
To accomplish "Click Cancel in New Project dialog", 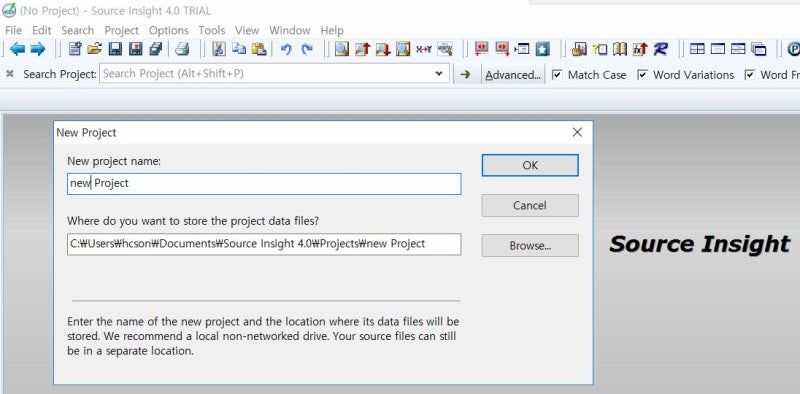I will (530, 205).
